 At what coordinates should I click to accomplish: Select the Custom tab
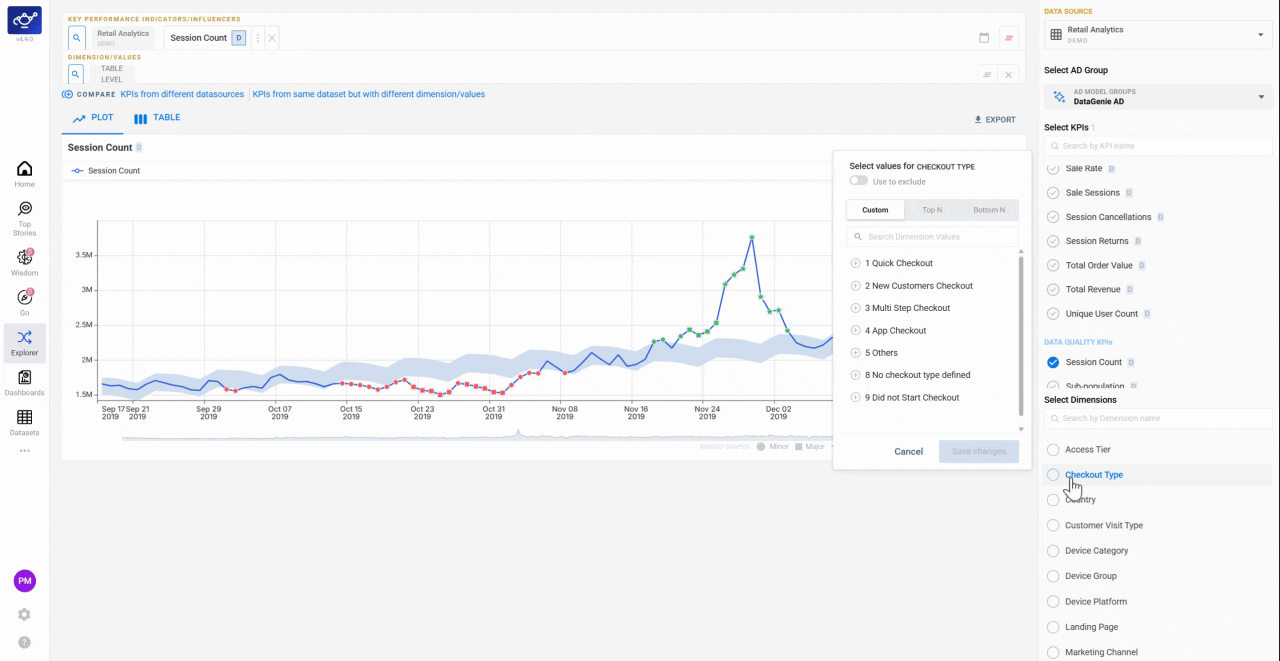(875, 210)
